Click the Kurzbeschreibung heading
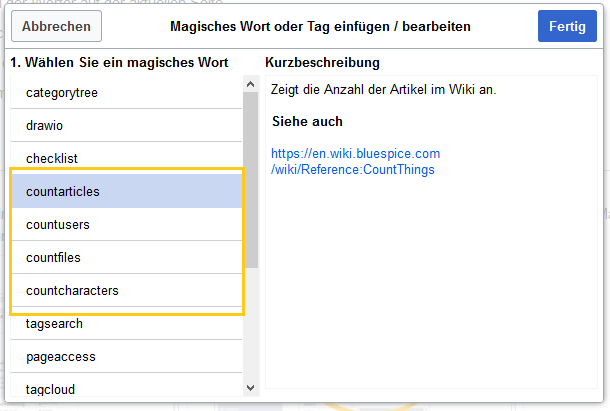 tap(322, 62)
